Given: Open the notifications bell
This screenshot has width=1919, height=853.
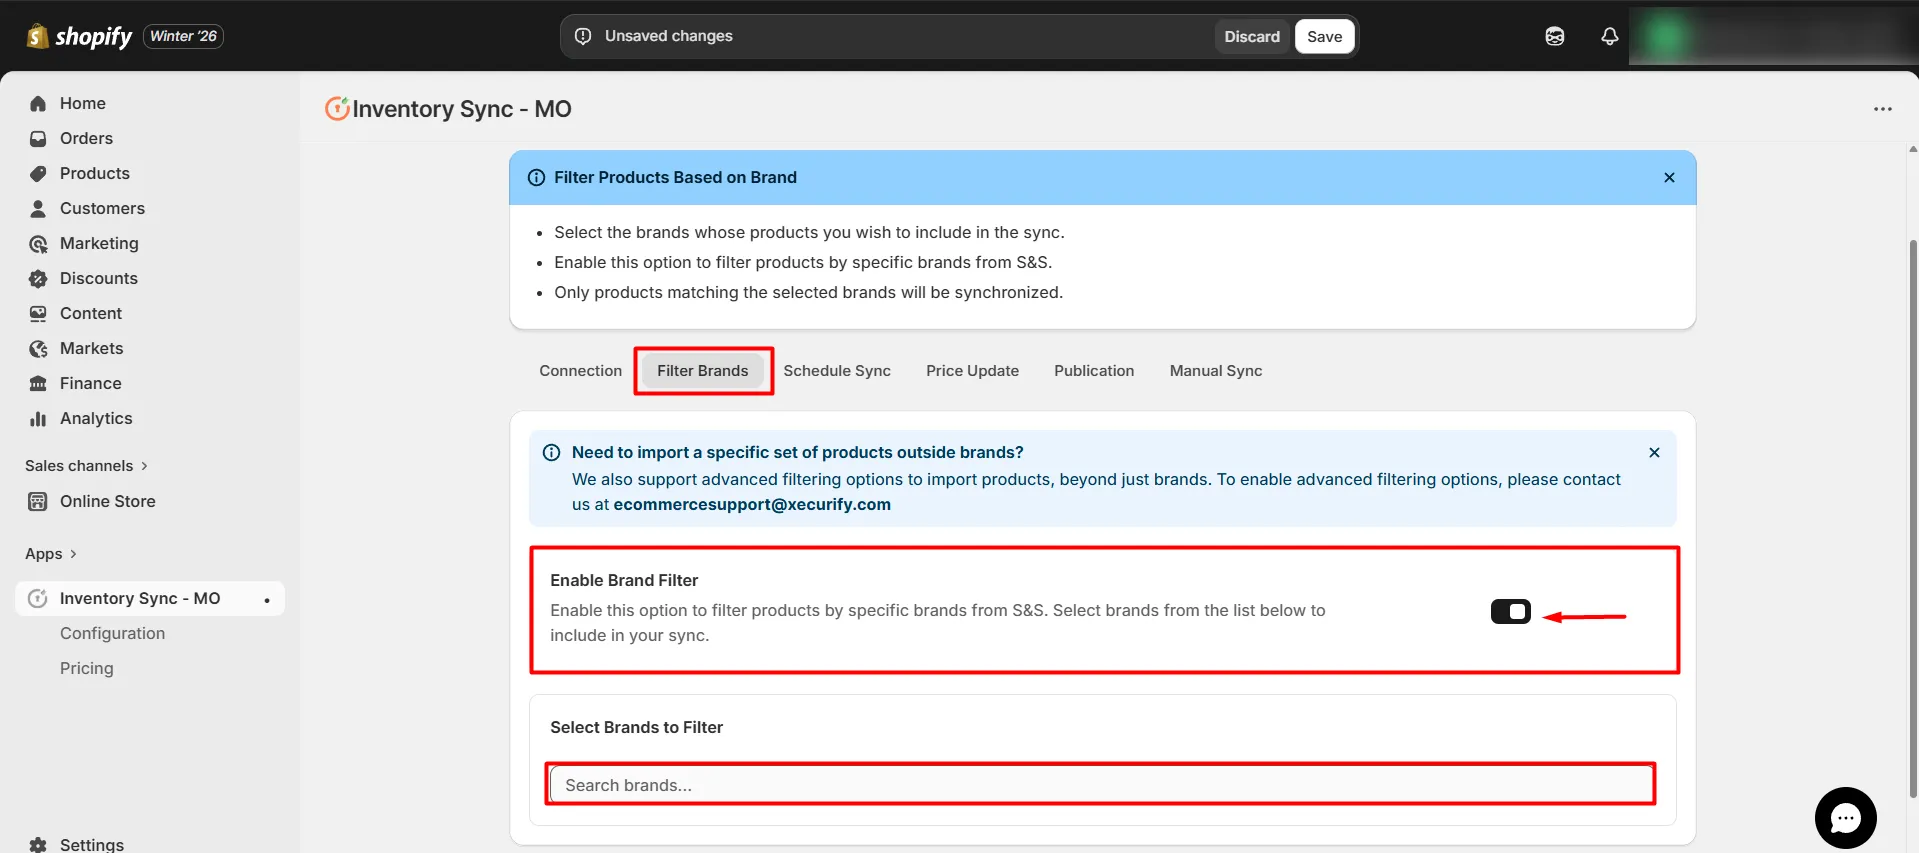Looking at the screenshot, I should point(1609,36).
